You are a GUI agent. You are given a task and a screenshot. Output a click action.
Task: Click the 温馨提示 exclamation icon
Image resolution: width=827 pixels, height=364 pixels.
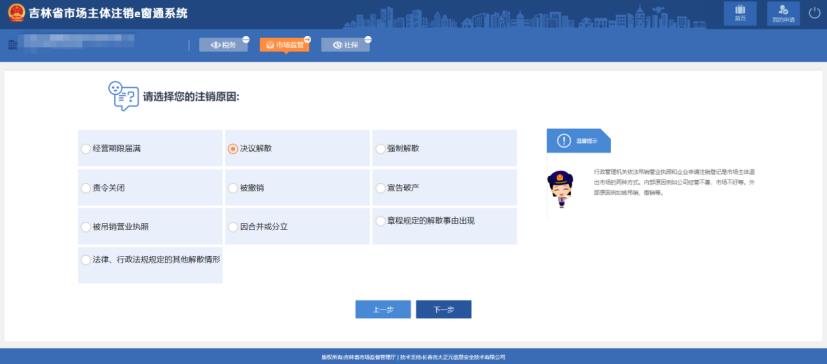pos(564,141)
